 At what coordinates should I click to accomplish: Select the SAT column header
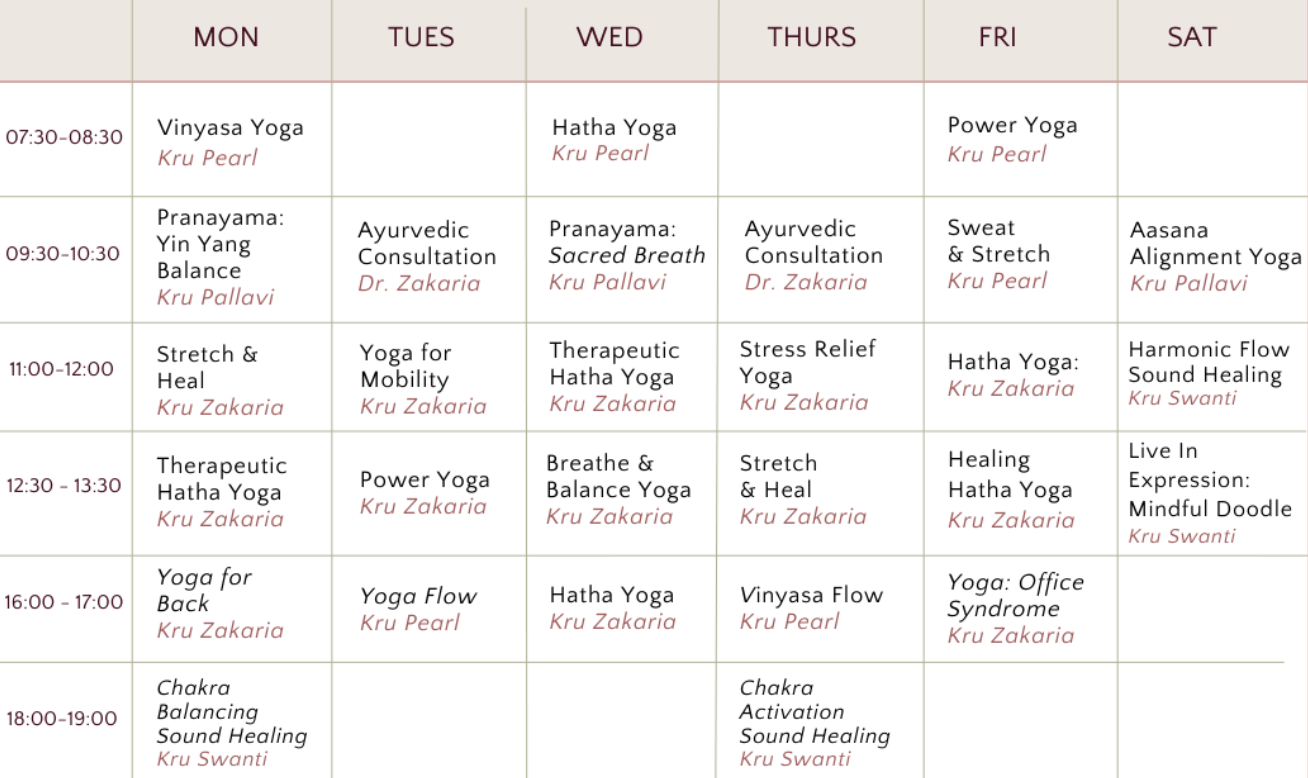point(1192,38)
